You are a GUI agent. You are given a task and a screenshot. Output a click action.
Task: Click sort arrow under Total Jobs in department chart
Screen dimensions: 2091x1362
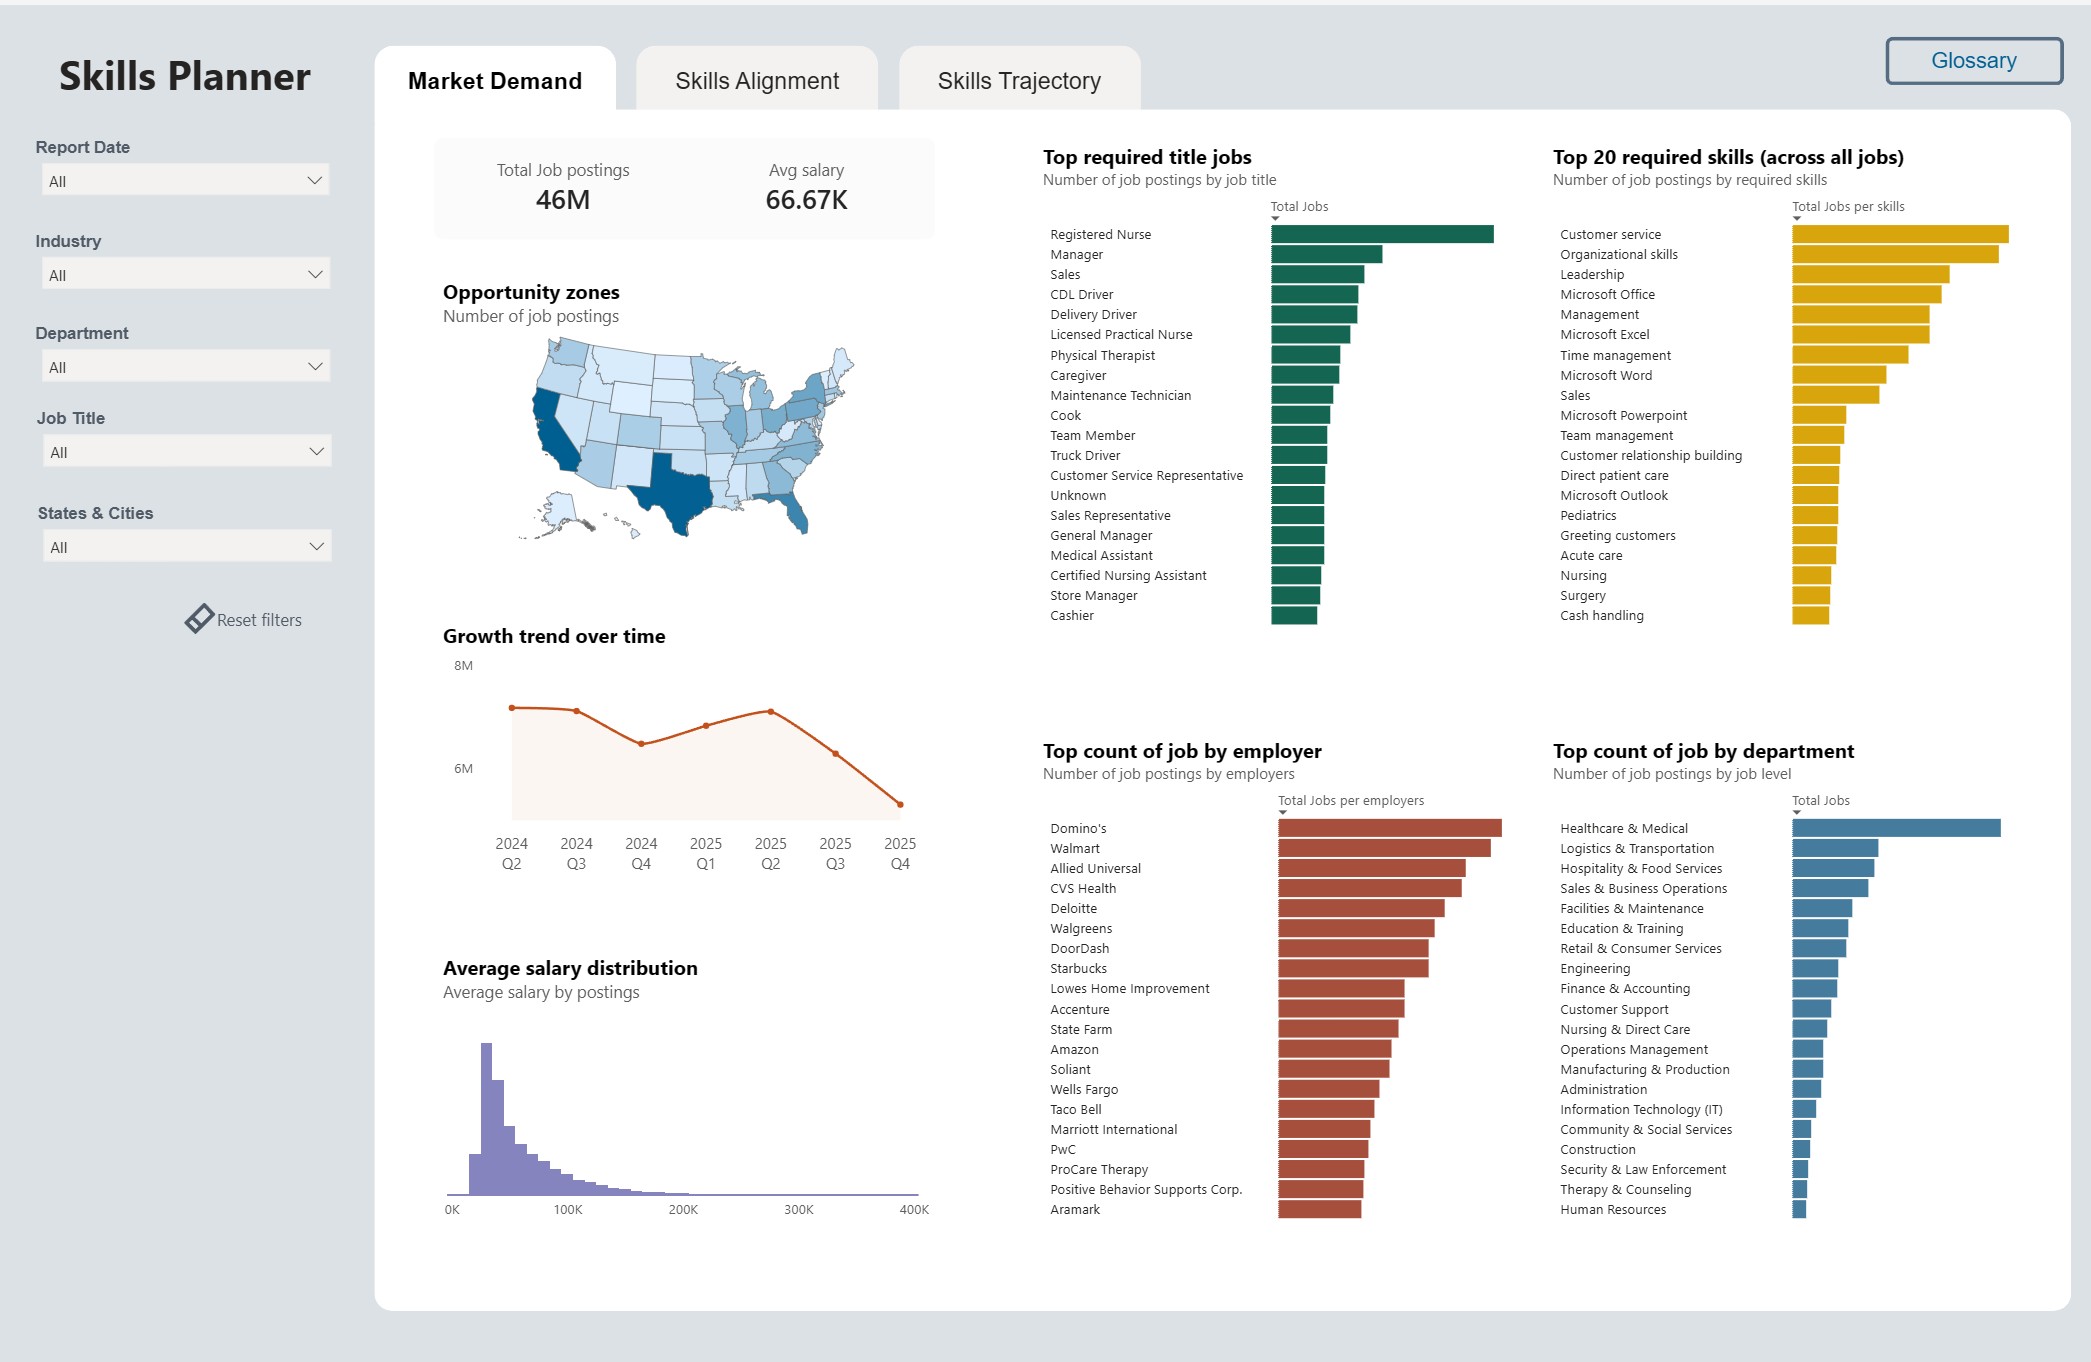point(1797,813)
